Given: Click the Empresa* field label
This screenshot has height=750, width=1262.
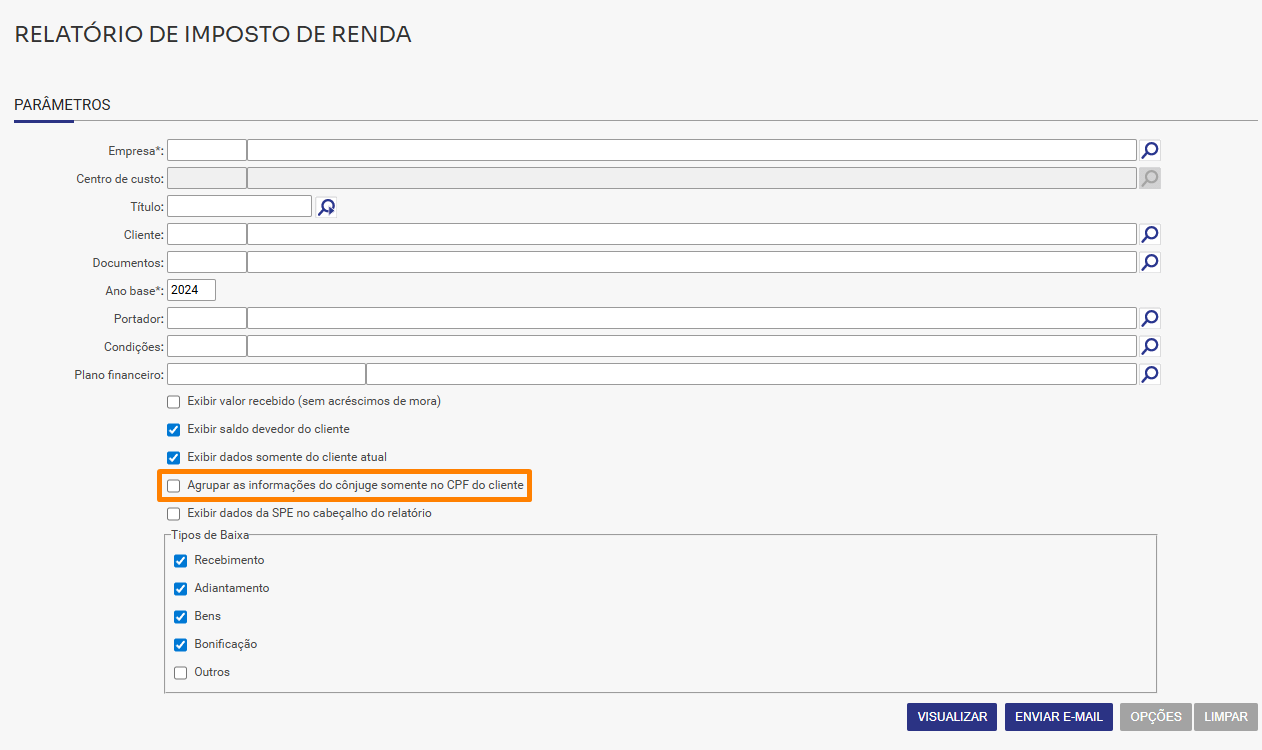Looking at the screenshot, I should tap(136, 151).
